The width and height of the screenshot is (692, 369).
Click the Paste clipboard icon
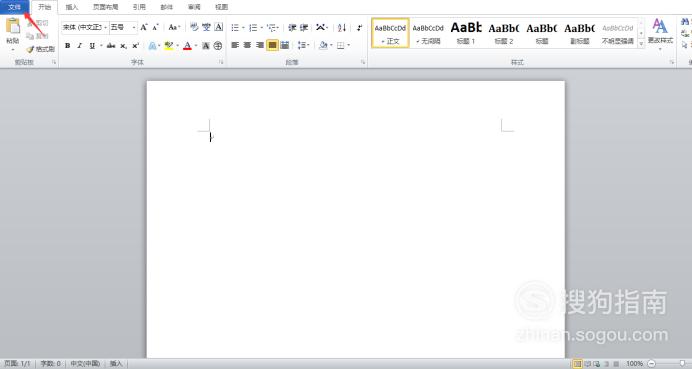coord(13,27)
